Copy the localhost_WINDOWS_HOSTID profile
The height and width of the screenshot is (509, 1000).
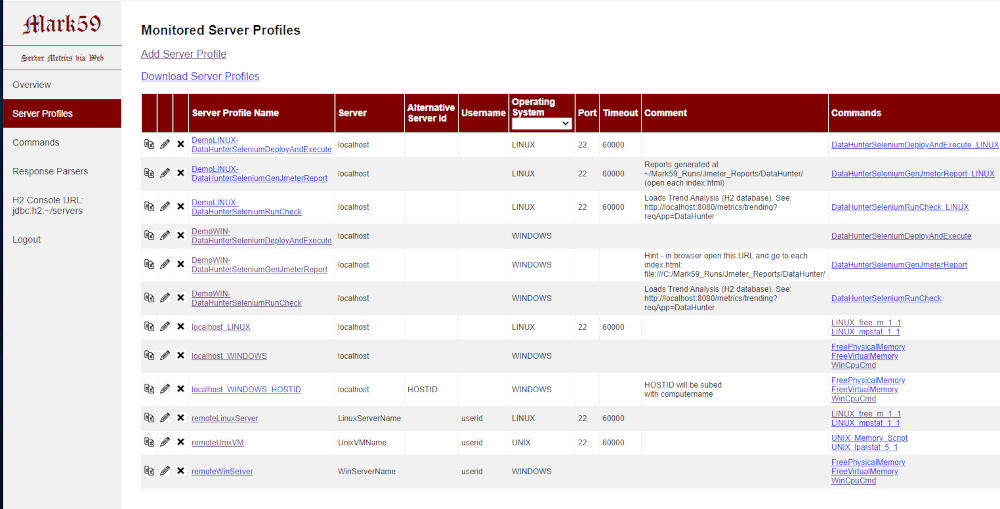click(149, 389)
